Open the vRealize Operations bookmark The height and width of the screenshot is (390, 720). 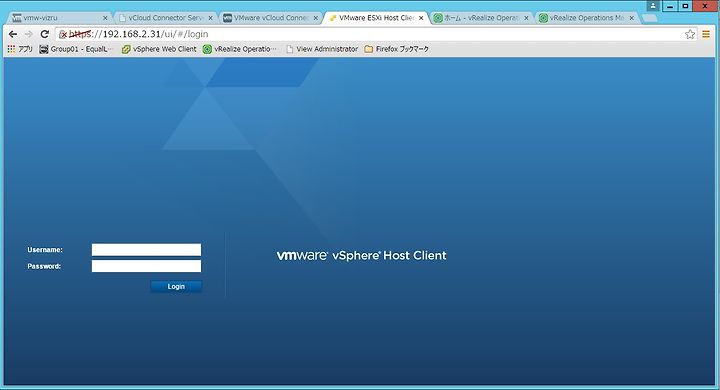click(x=240, y=49)
